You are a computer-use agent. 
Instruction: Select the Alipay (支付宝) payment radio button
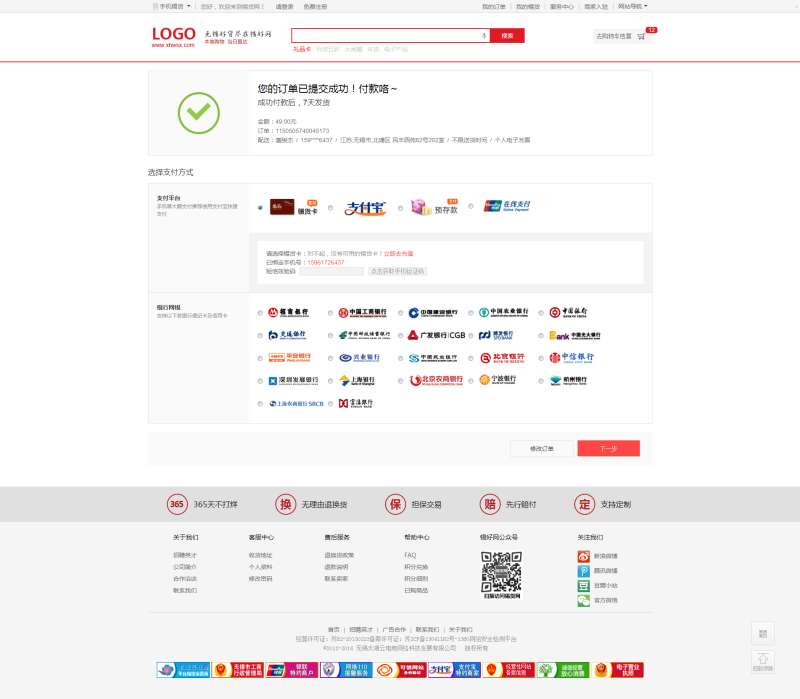pos(331,208)
